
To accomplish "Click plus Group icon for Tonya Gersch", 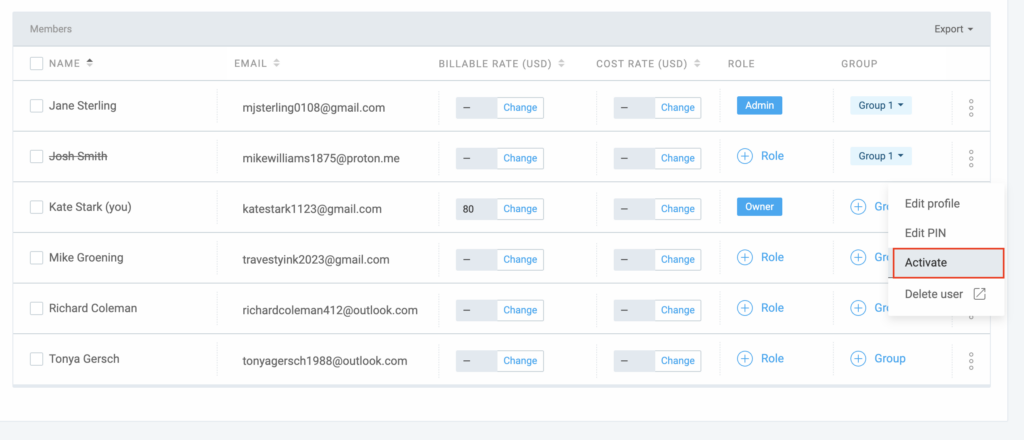I will click(858, 359).
